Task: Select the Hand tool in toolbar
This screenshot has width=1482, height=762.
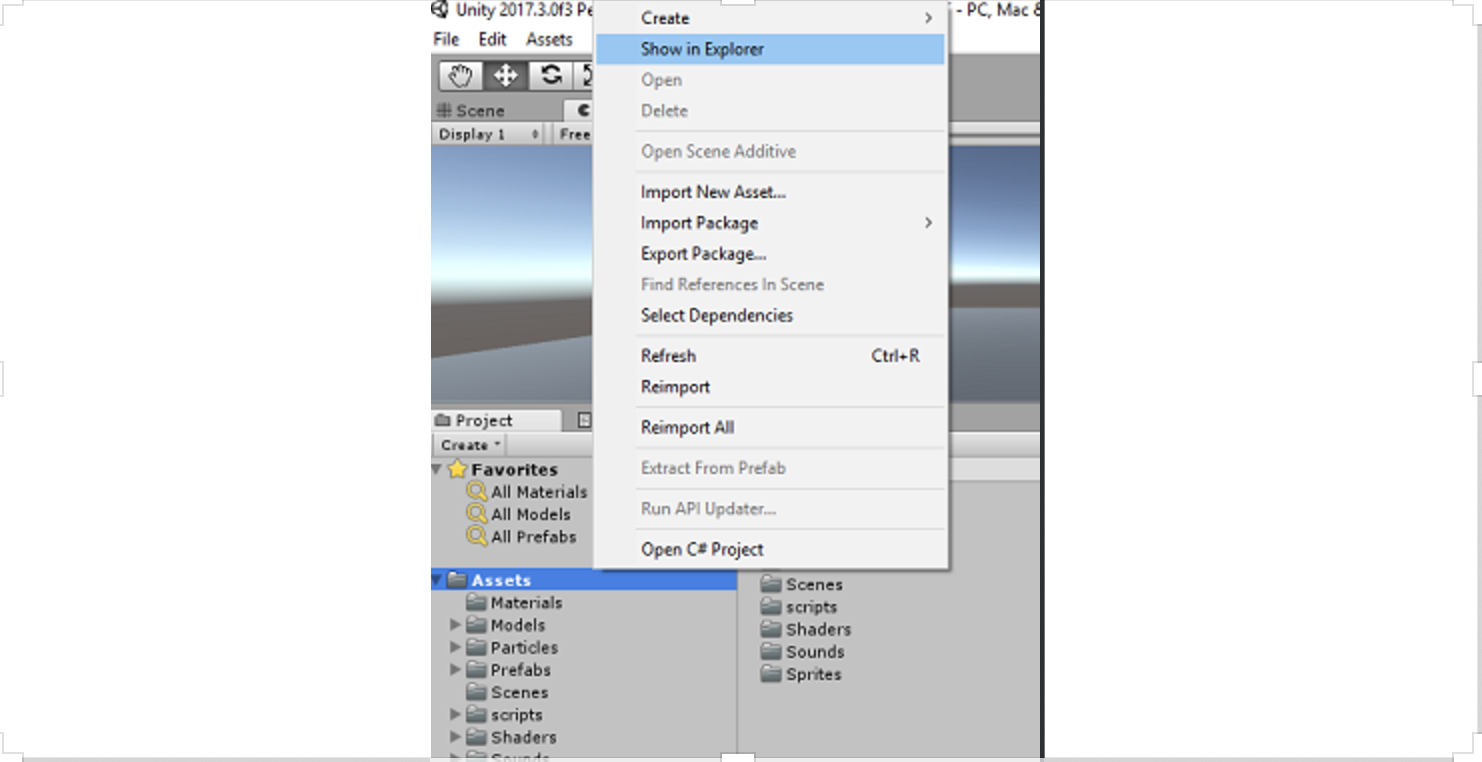Action: [460, 76]
